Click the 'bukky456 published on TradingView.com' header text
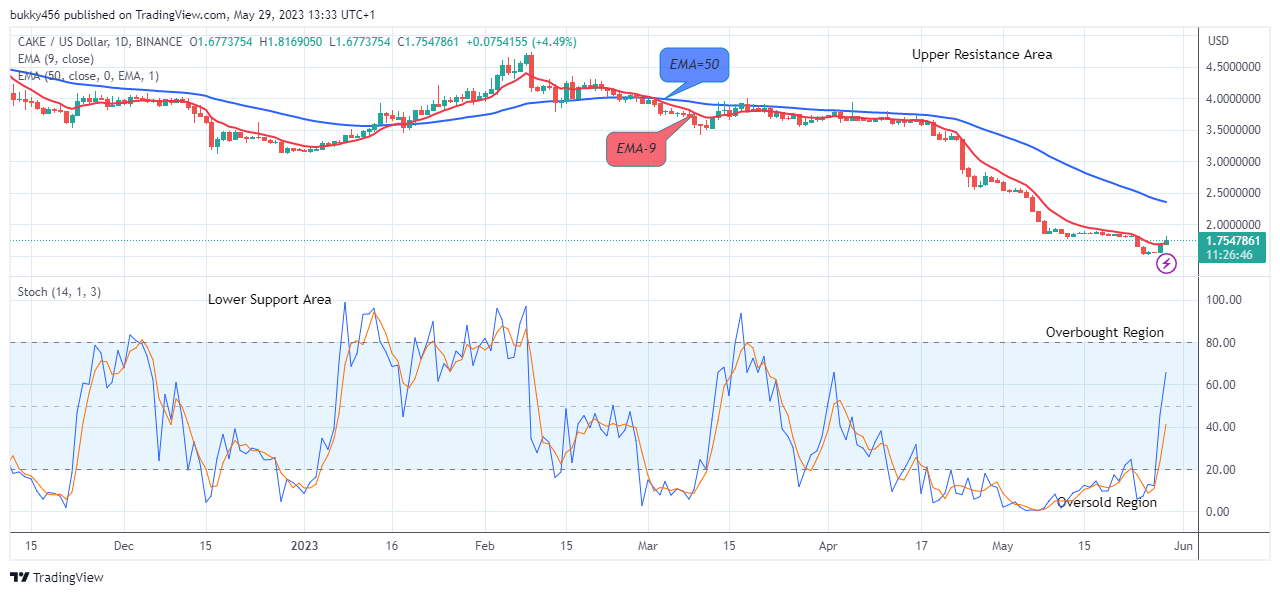1280x595 pixels. (120, 16)
